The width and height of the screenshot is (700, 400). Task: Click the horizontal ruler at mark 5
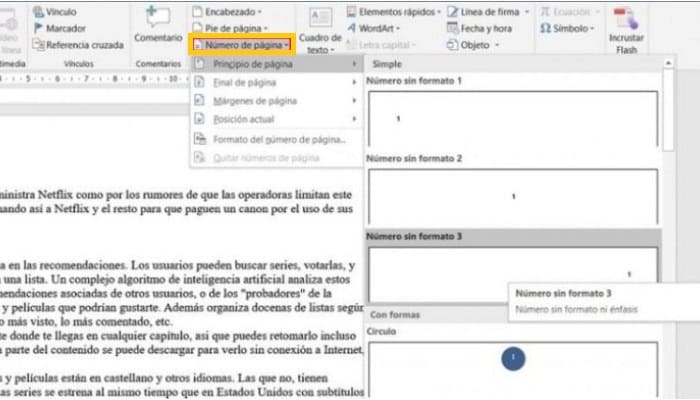28,79
